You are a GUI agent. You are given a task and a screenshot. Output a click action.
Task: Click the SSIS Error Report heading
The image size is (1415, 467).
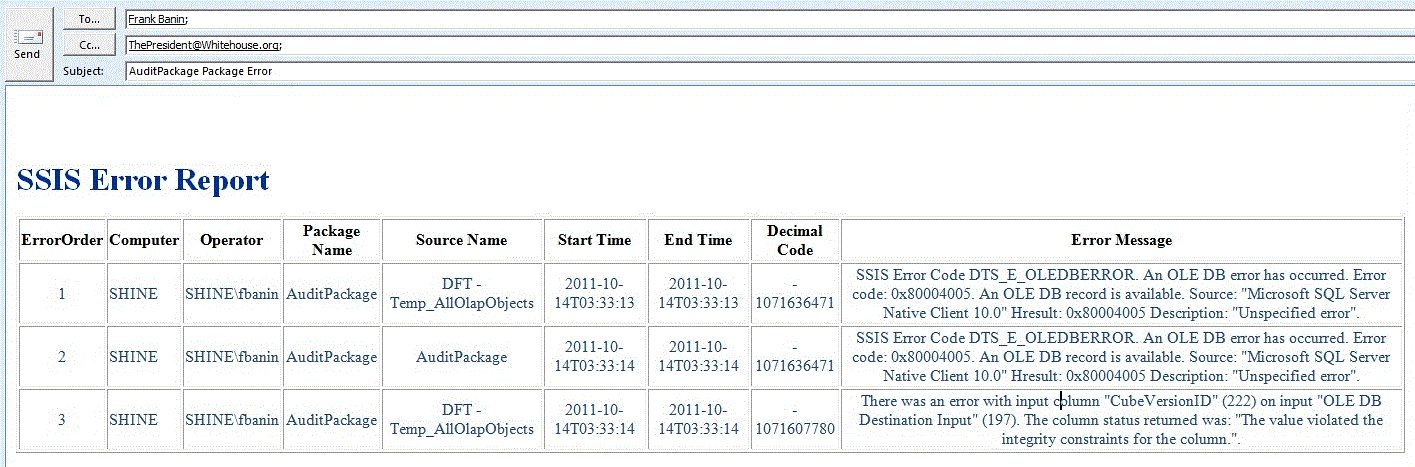click(x=143, y=180)
